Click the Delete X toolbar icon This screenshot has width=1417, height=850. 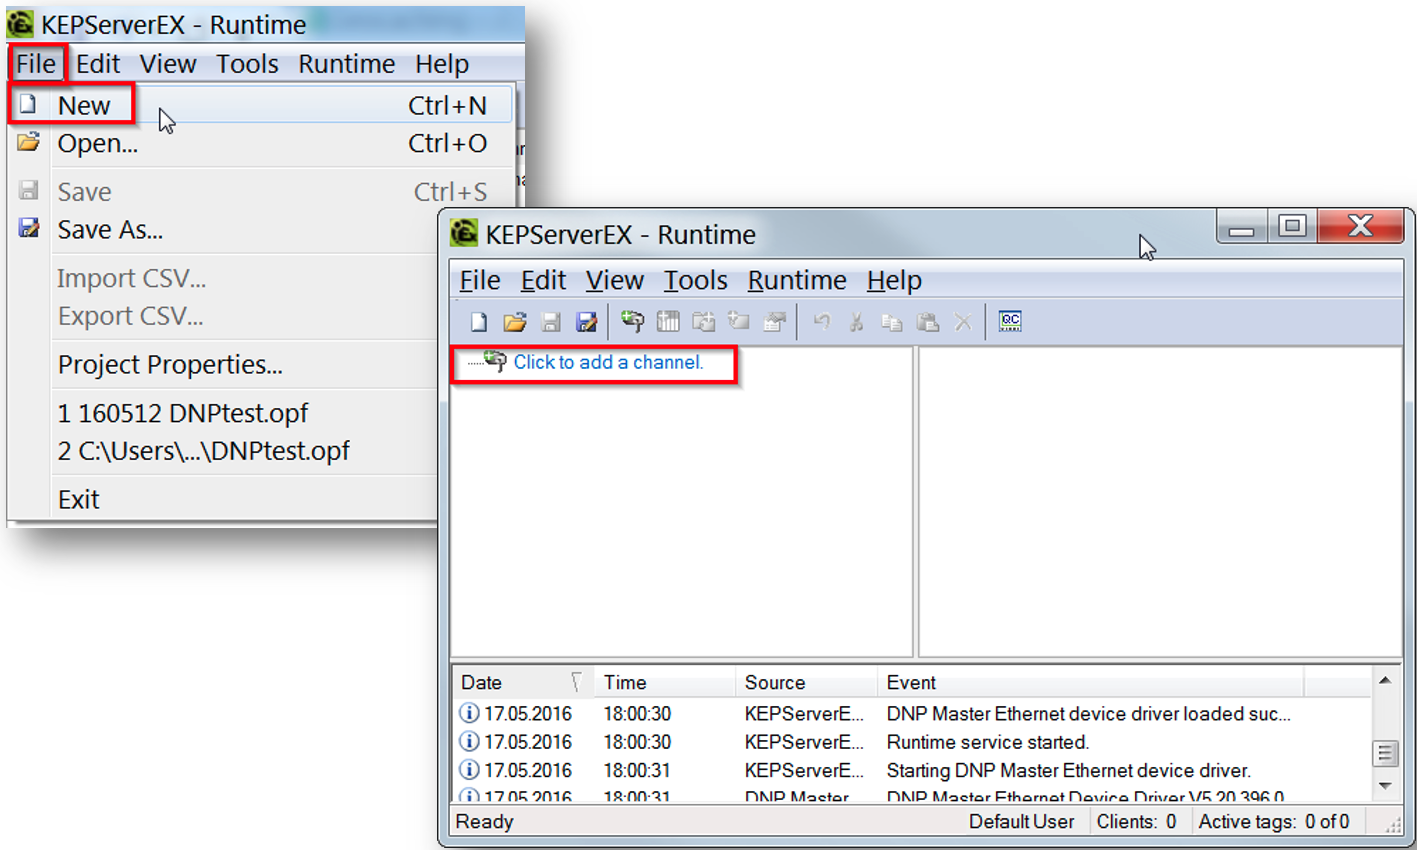pyautogui.click(x=963, y=322)
